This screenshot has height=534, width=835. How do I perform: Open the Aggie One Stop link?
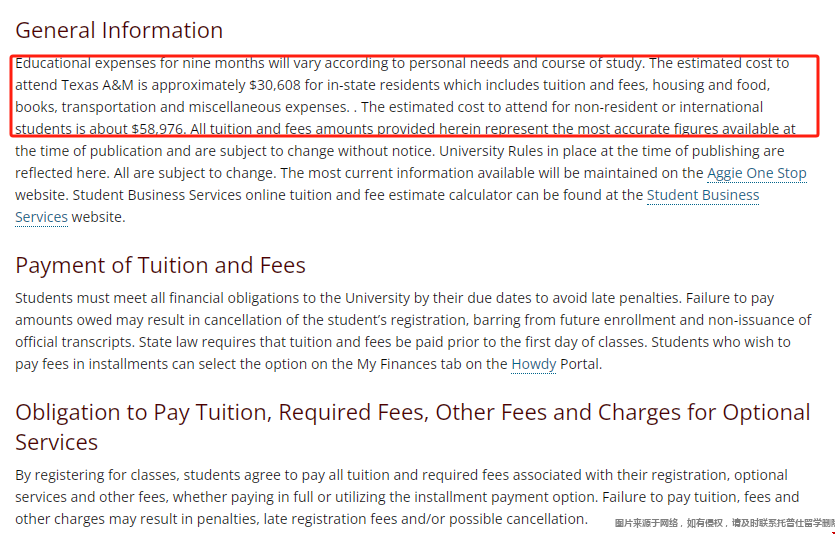click(x=756, y=174)
